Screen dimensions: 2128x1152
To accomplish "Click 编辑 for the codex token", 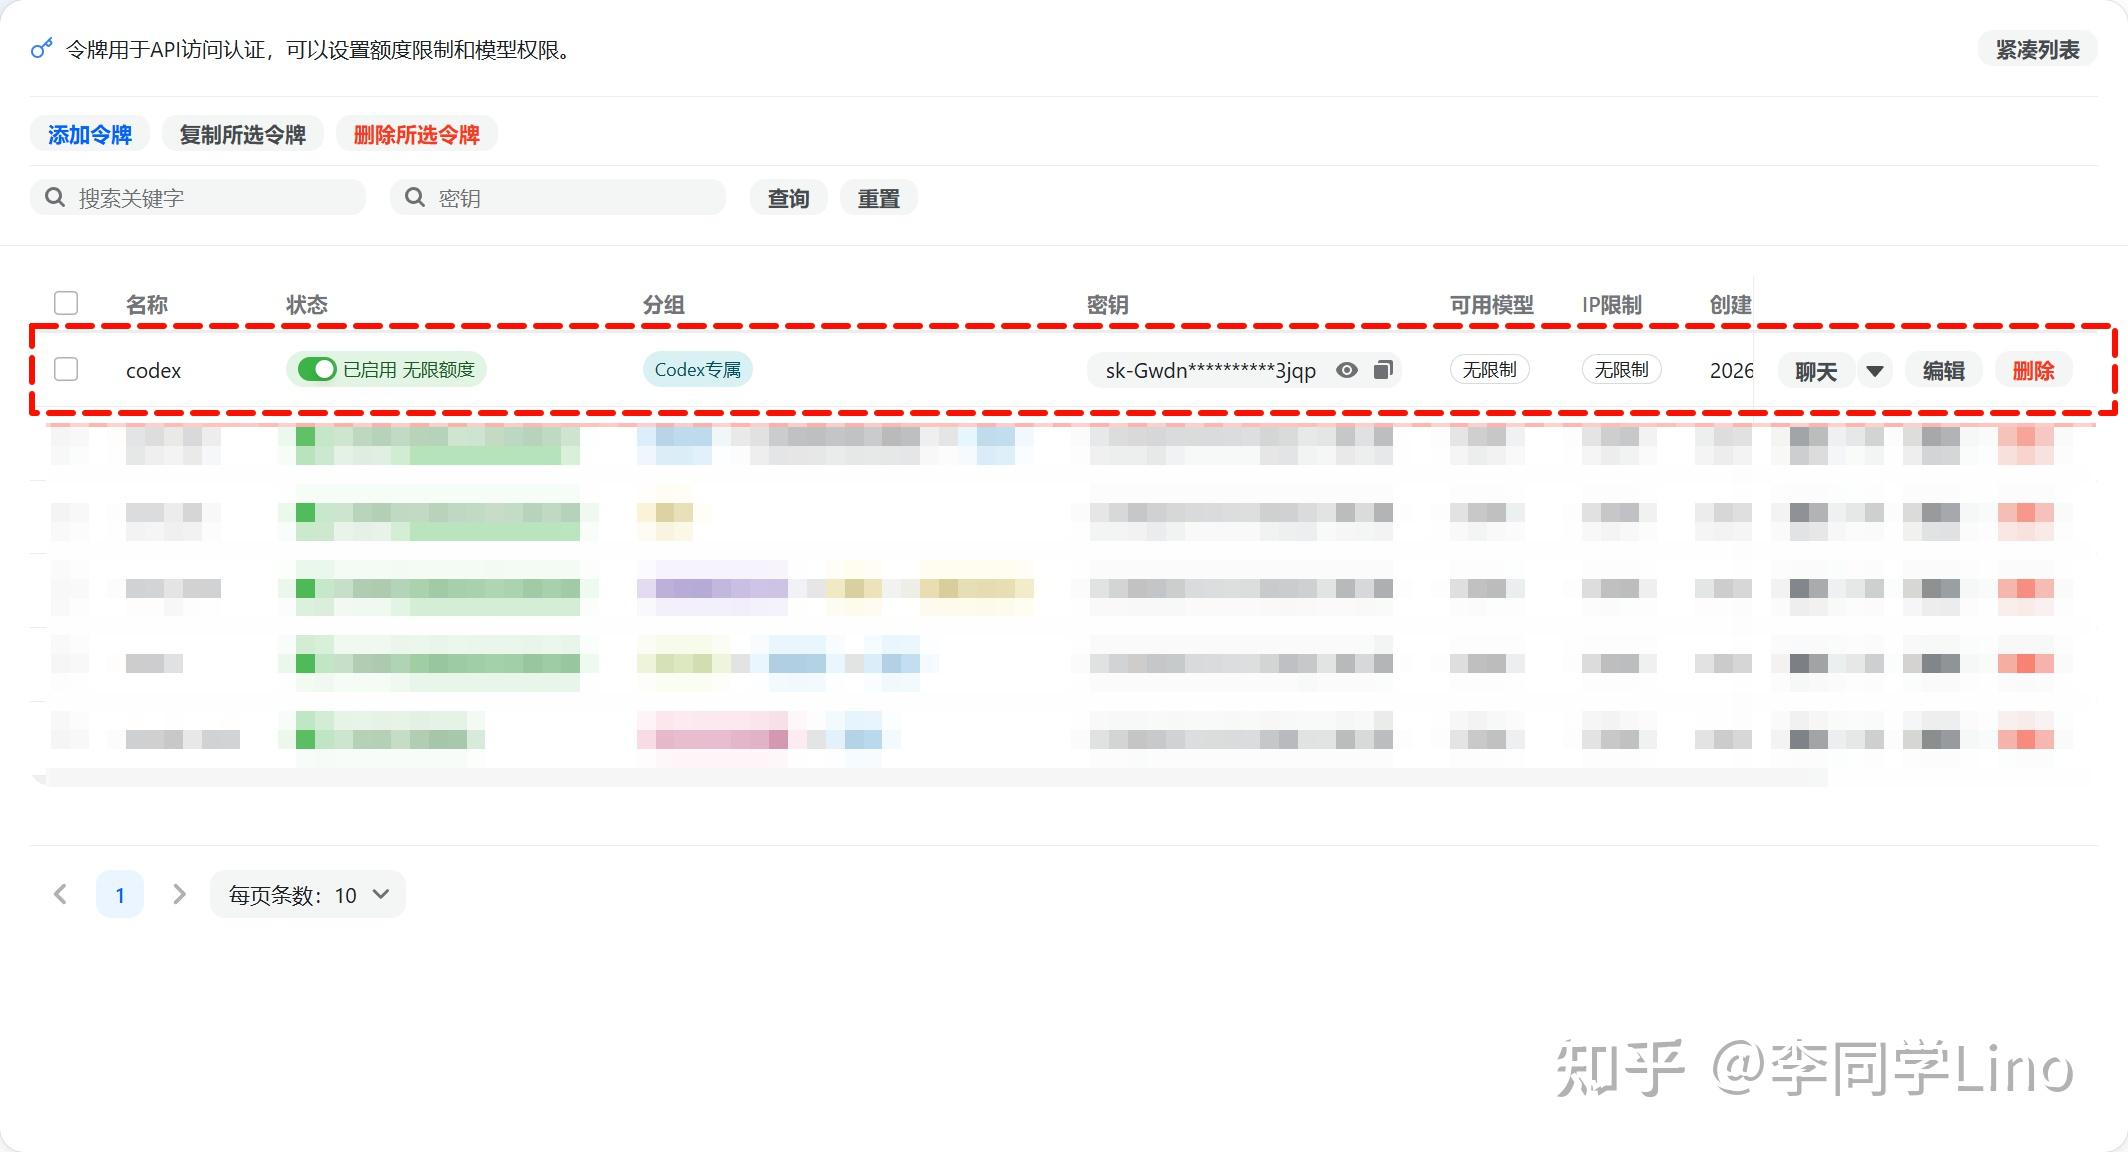I will click(1943, 371).
